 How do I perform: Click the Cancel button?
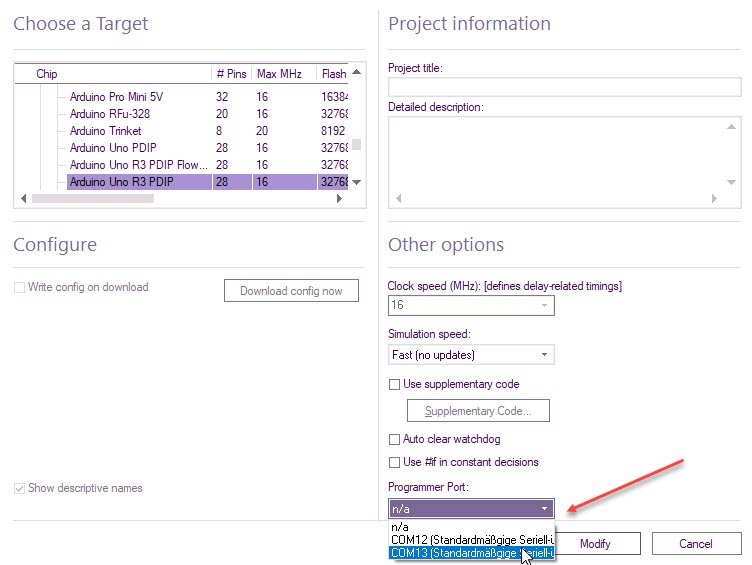[696, 544]
